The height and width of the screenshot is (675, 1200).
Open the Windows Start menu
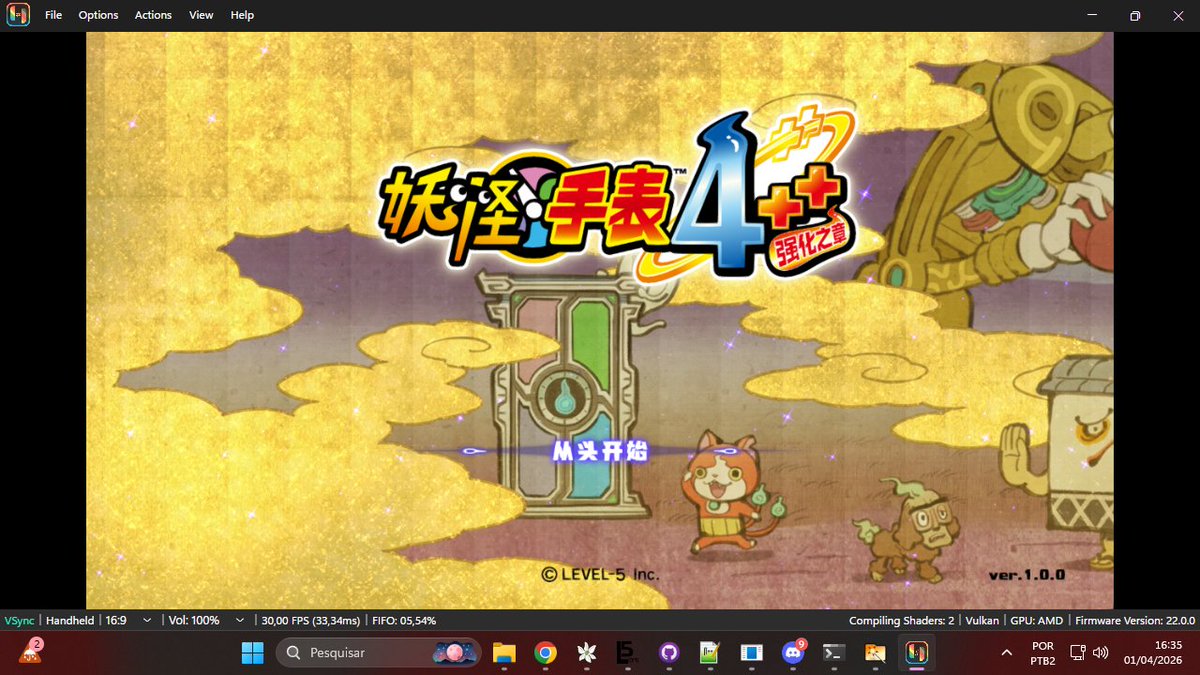[x=252, y=653]
